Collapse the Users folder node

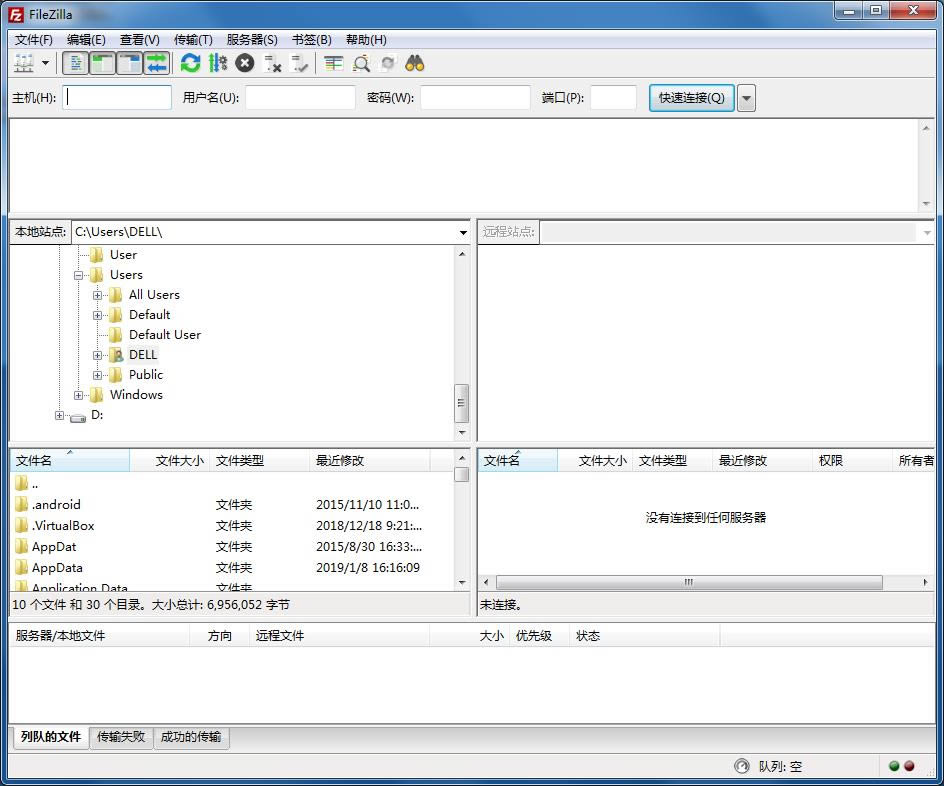tap(78, 276)
